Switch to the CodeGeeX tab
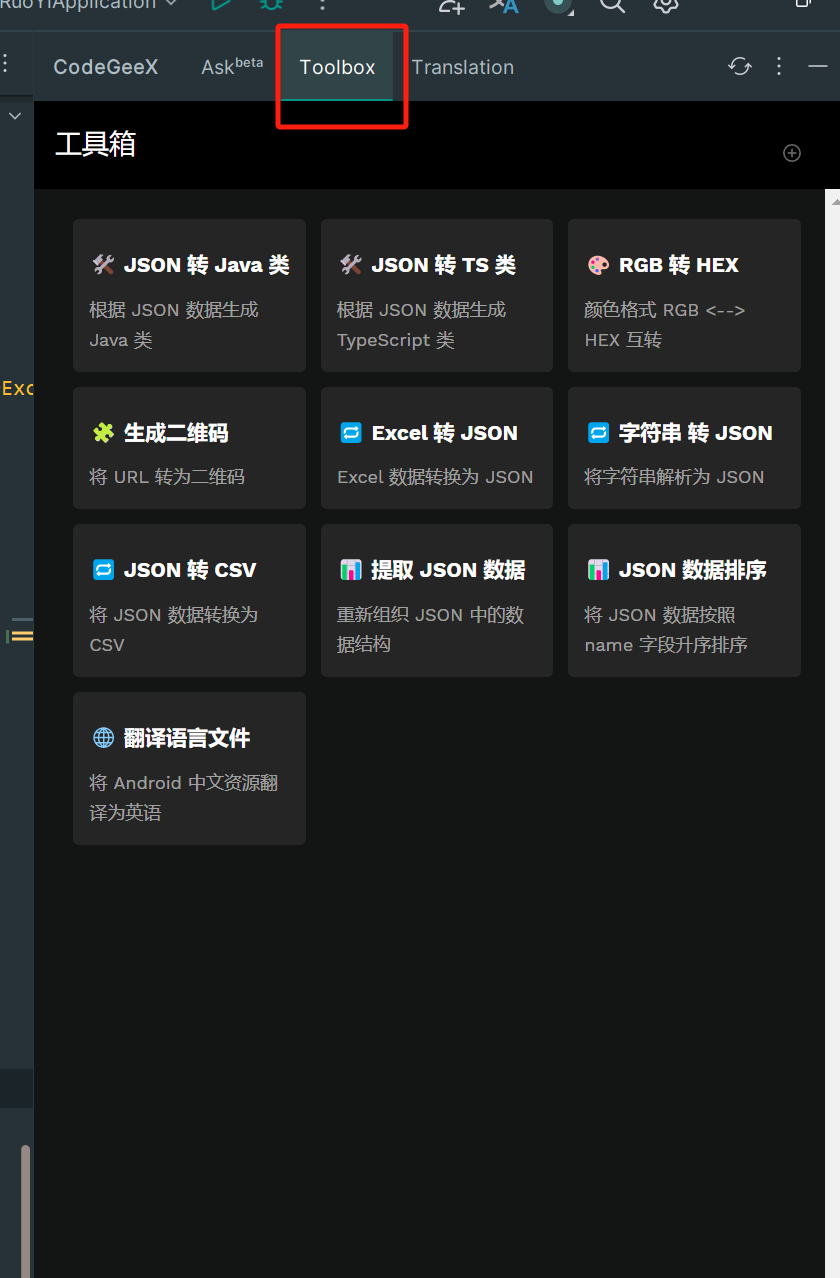The image size is (840, 1278). (105, 67)
